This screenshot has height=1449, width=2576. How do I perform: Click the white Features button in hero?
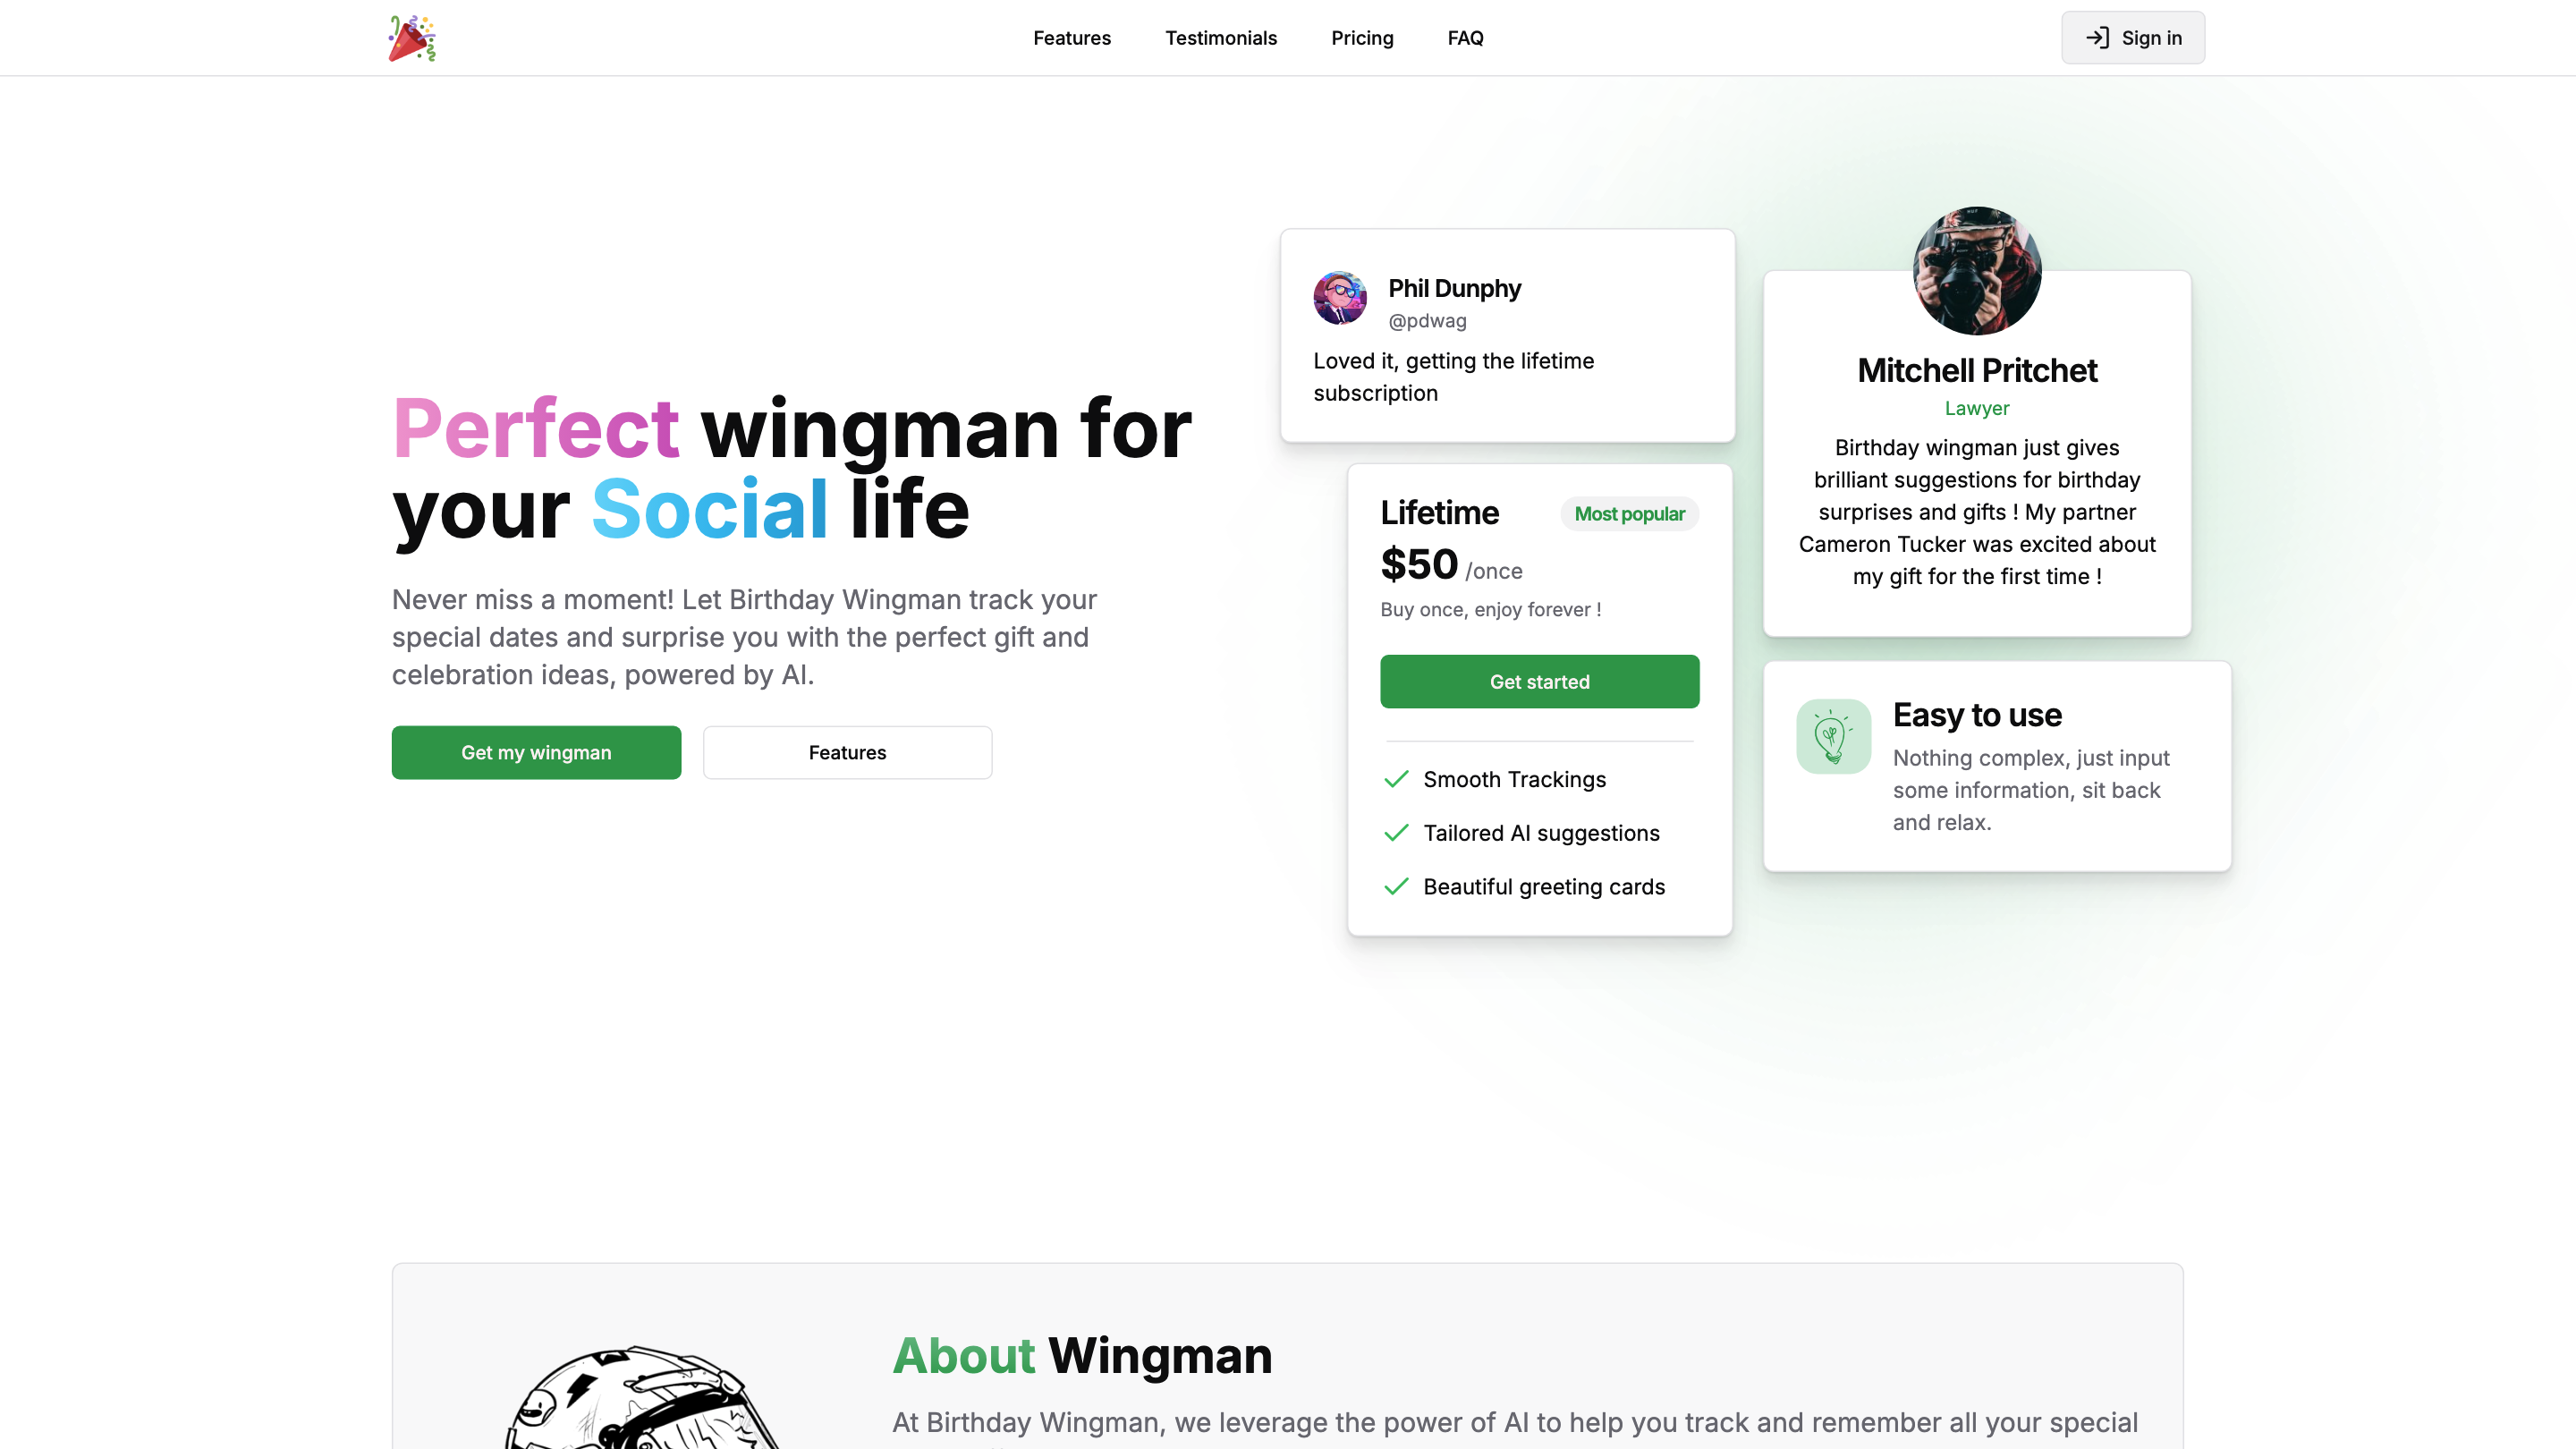tap(847, 752)
